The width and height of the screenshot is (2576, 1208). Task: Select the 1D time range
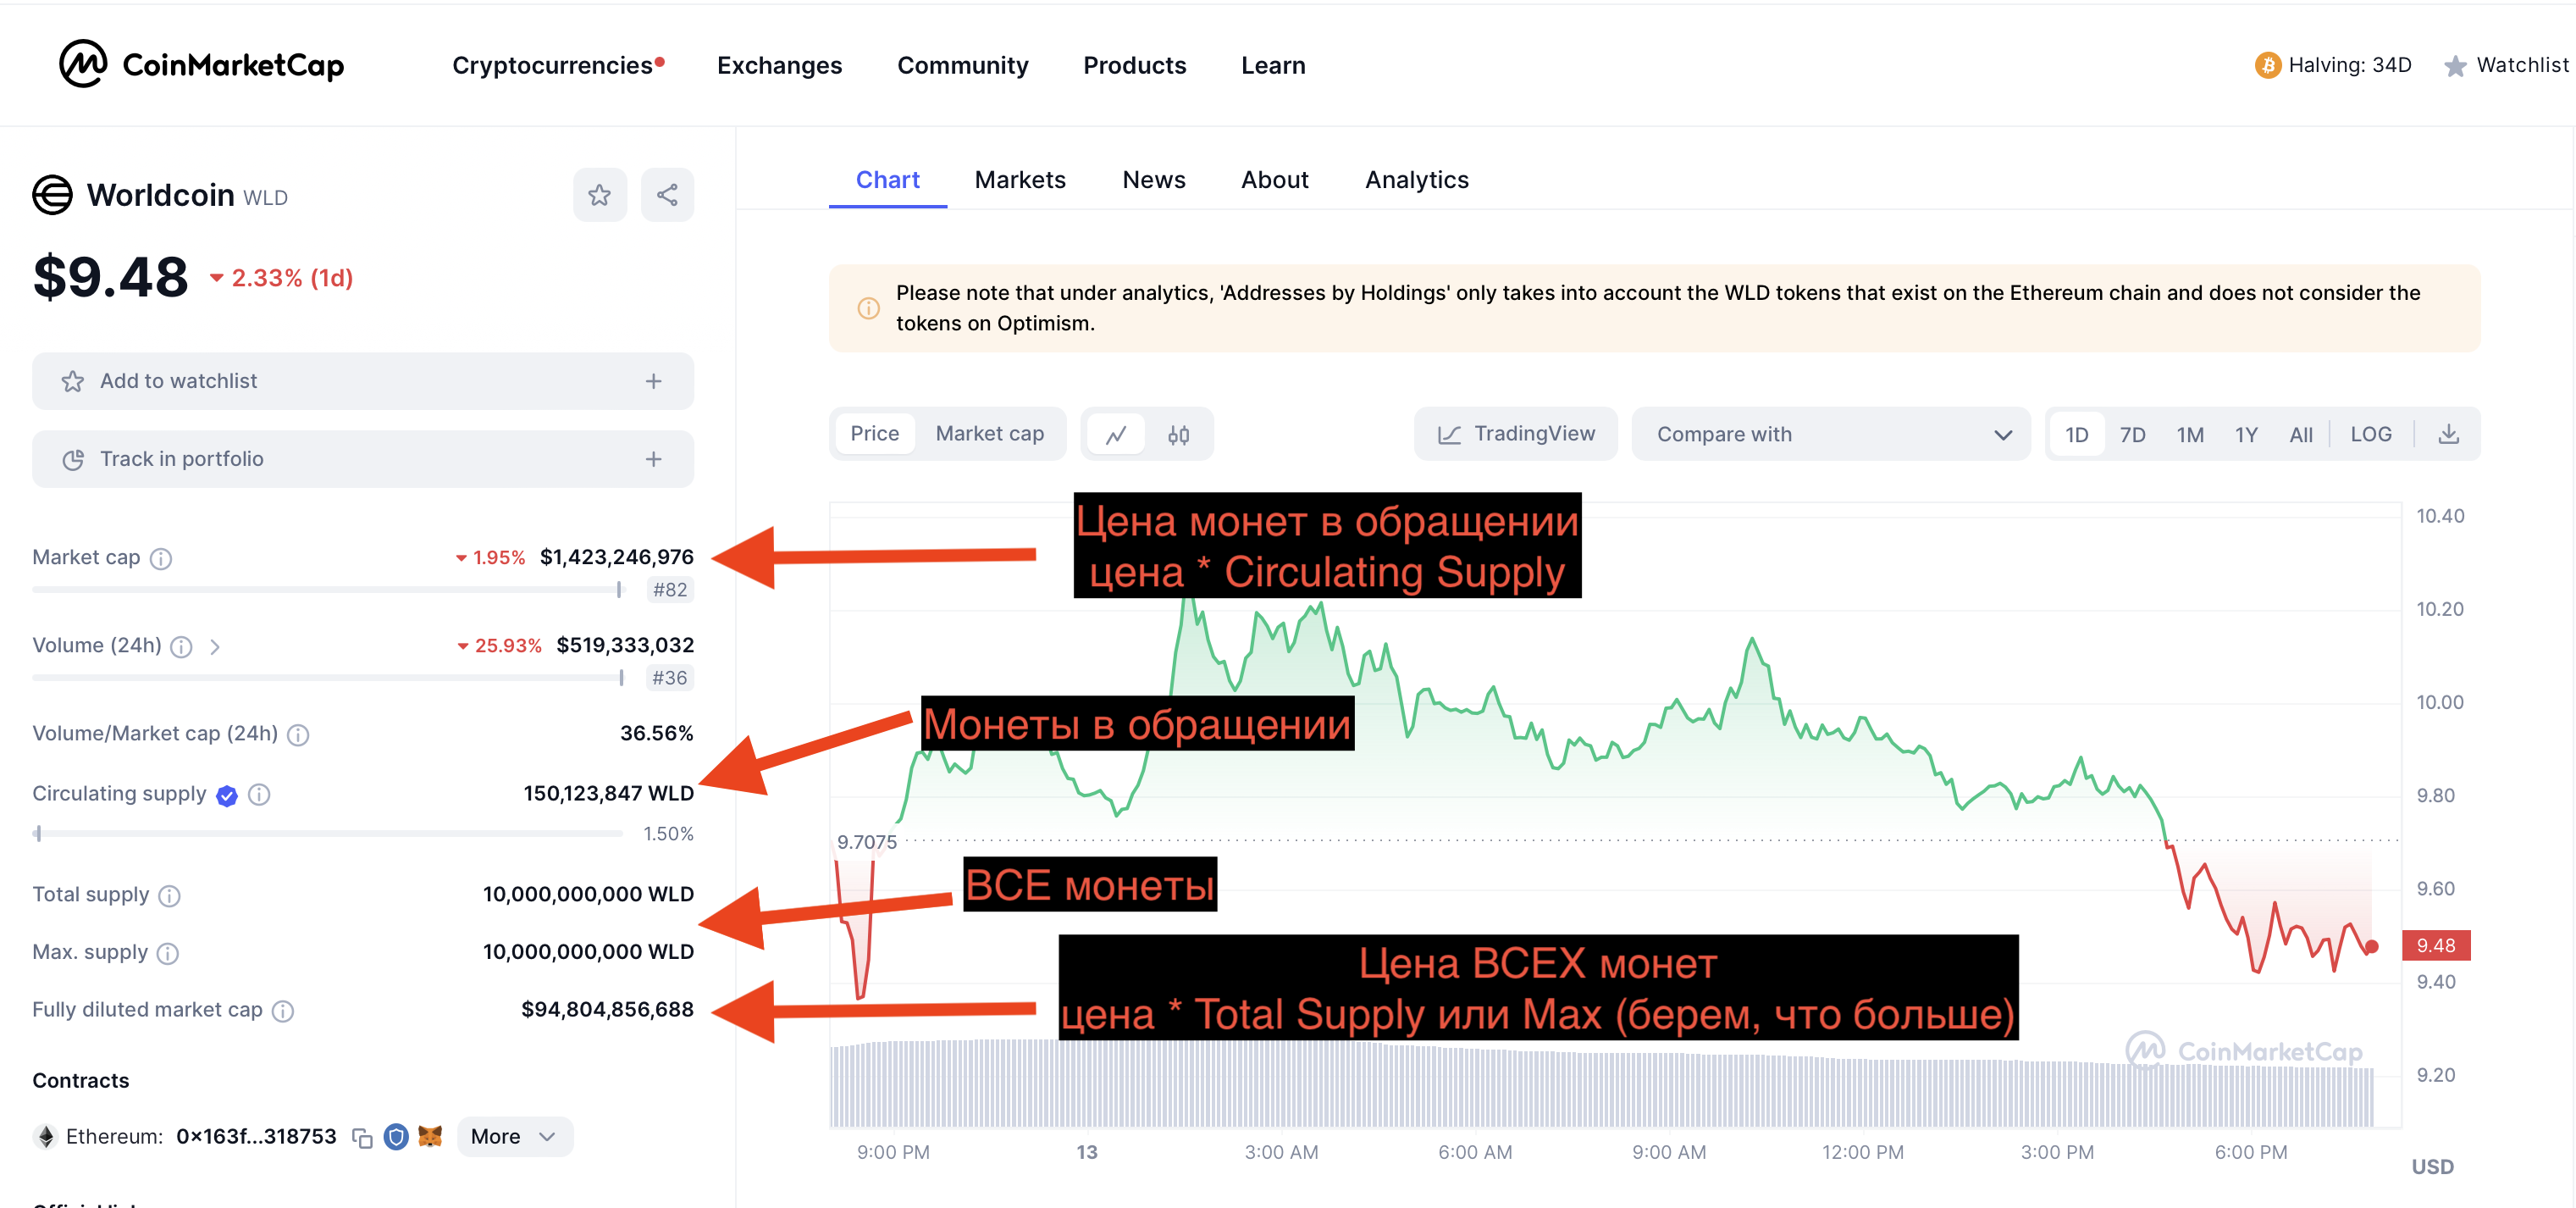tap(2076, 434)
